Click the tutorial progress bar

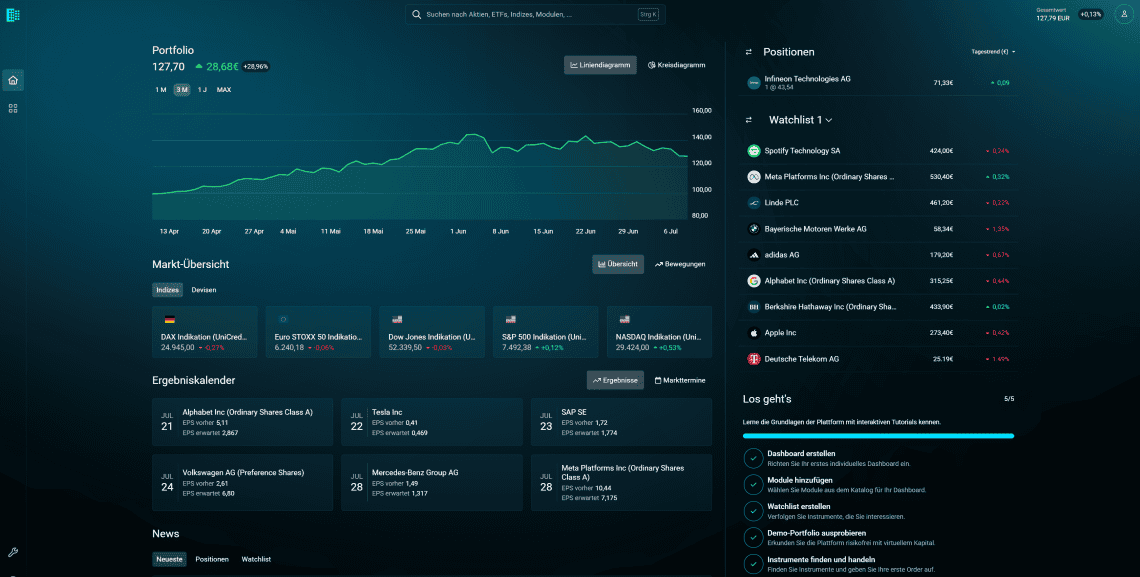coord(878,436)
